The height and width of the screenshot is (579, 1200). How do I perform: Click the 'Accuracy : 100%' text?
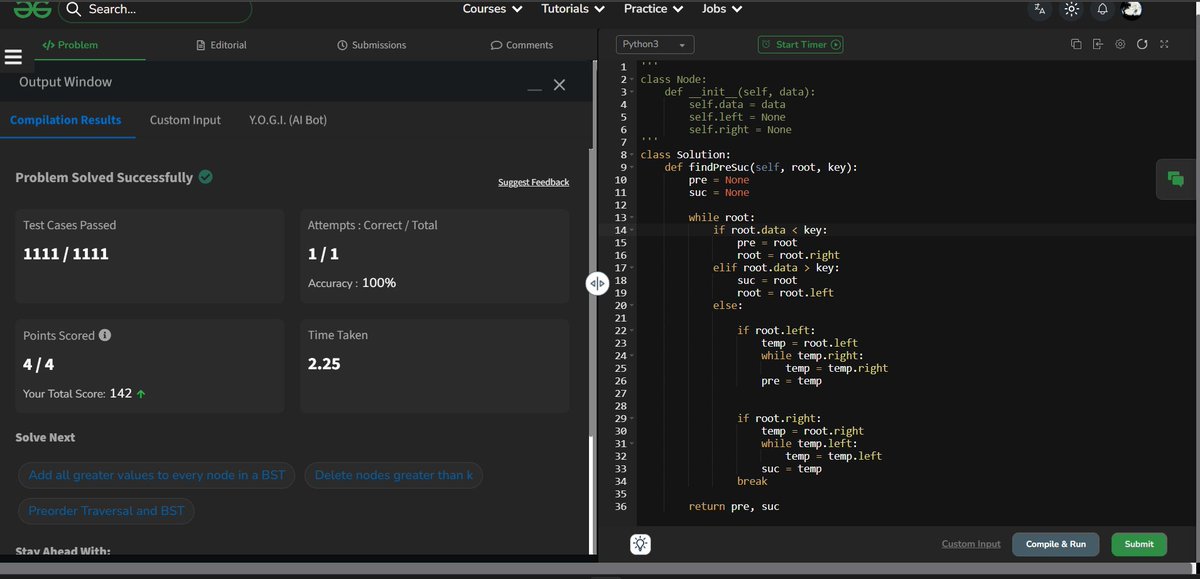(x=352, y=283)
